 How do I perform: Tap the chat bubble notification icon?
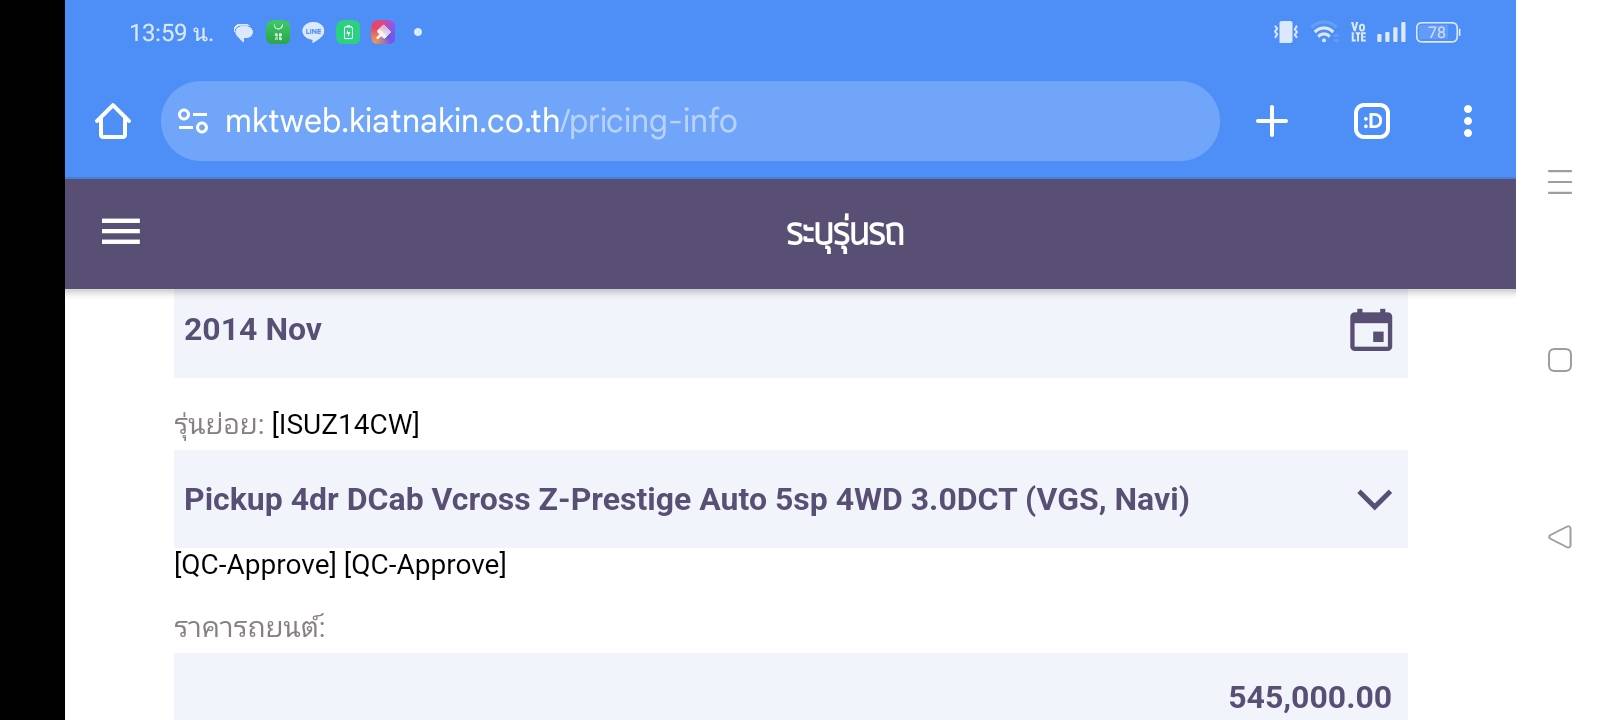(x=243, y=33)
